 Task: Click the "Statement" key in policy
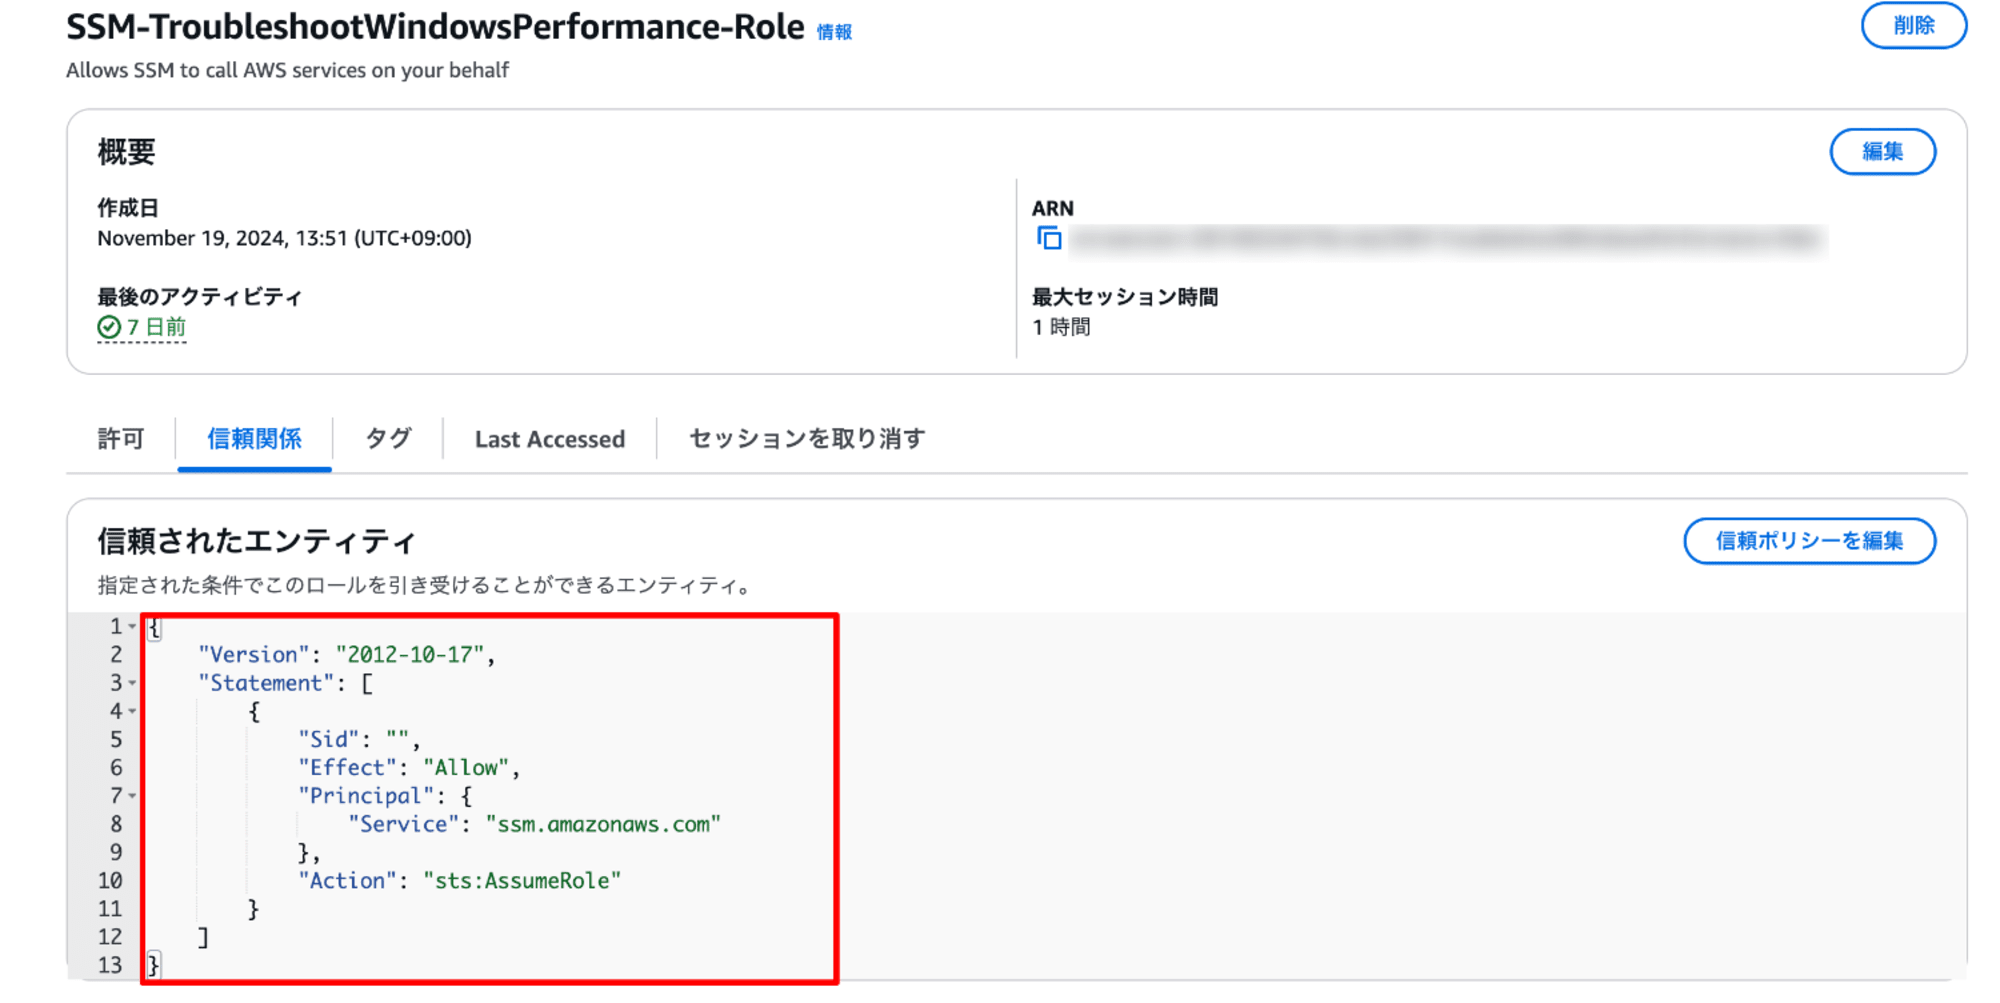pos(266,683)
